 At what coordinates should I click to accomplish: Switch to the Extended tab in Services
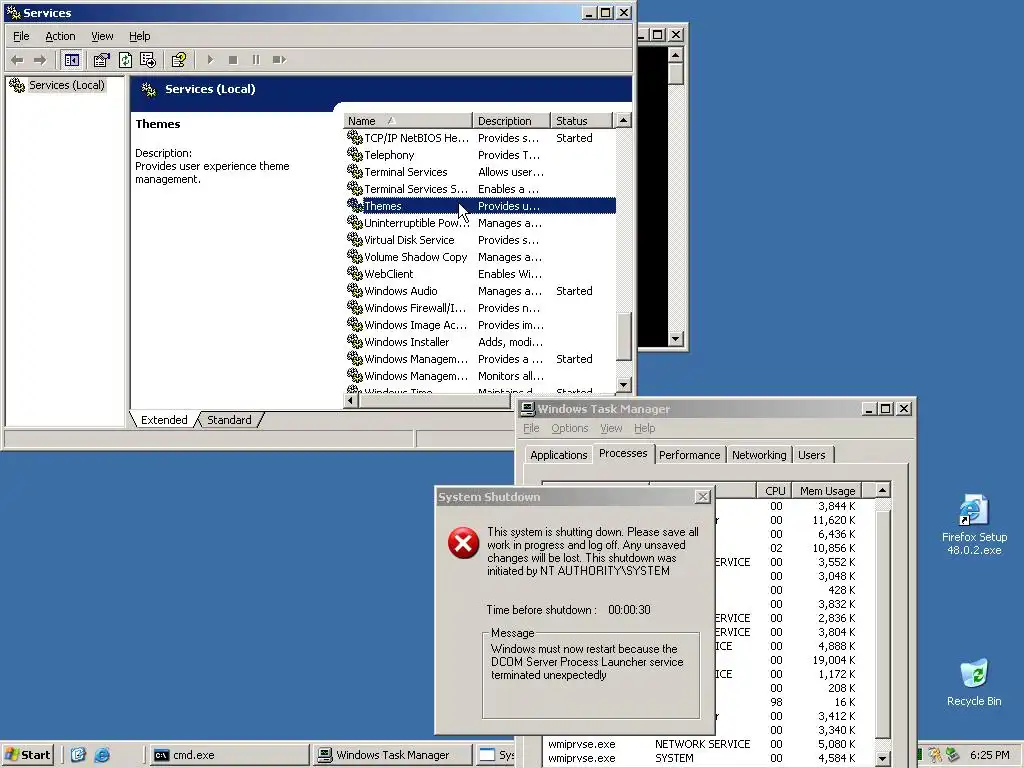click(x=164, y=420)
